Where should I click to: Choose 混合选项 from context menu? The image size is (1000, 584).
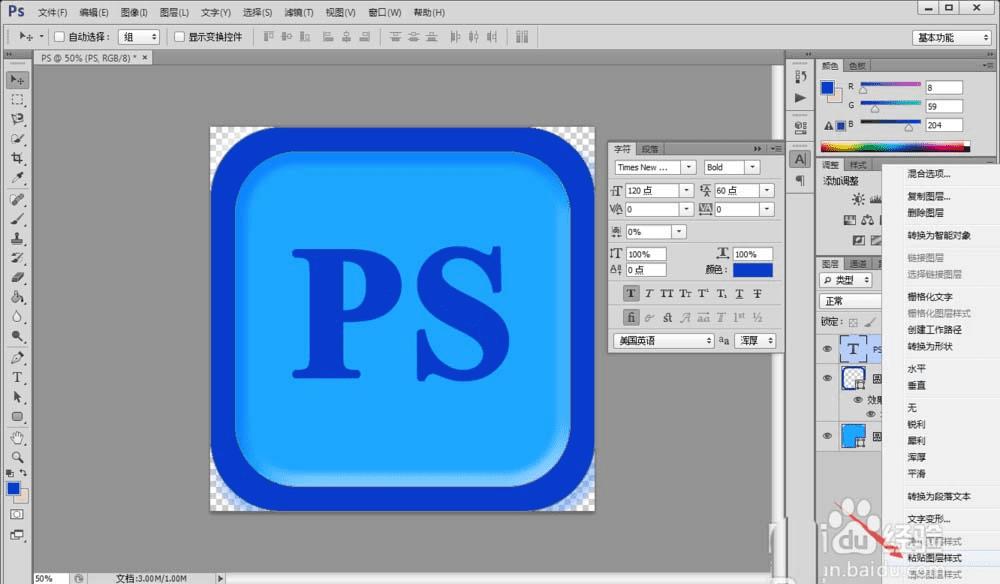tap(929, 173)
